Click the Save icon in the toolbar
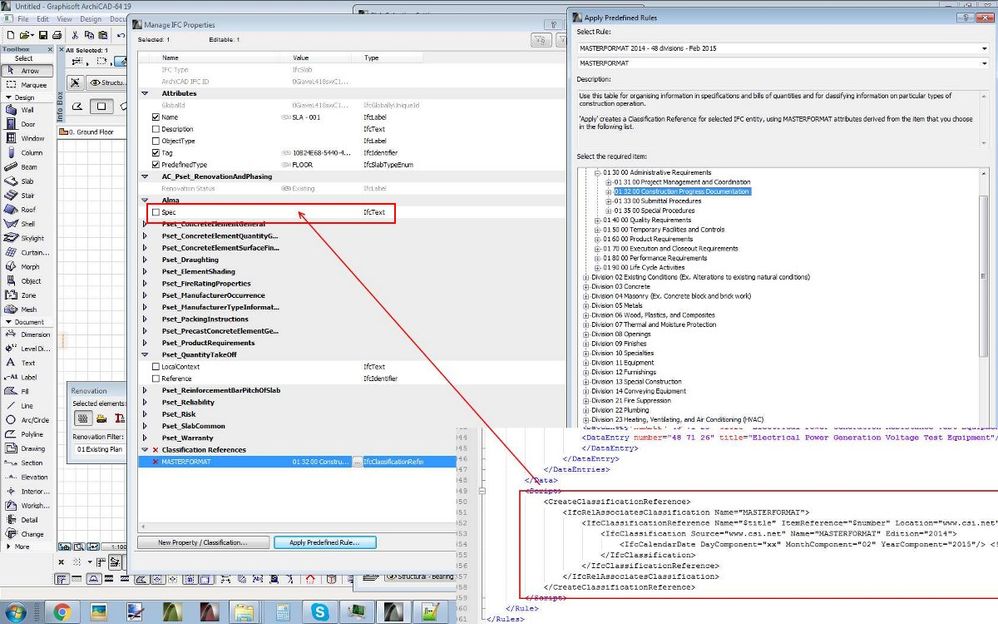 (x=43, y=35)
